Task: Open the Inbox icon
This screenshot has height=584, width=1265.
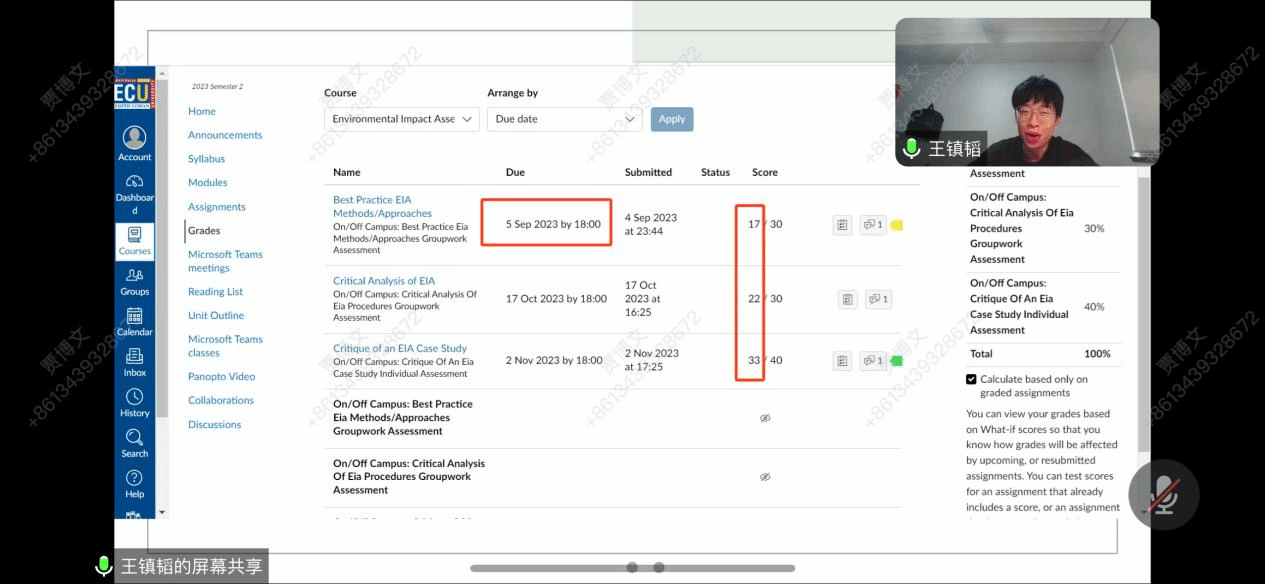Action: coord(134,362)
